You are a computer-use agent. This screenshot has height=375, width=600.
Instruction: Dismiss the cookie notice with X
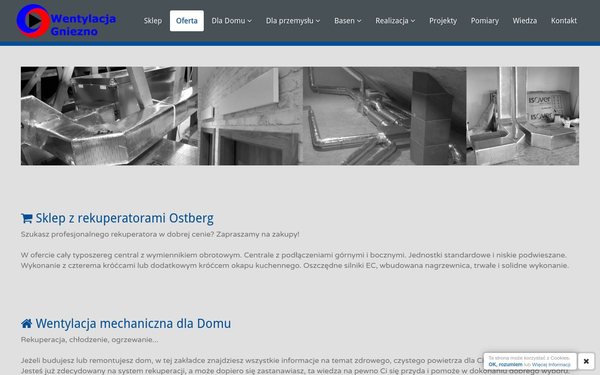coord(586,361)
